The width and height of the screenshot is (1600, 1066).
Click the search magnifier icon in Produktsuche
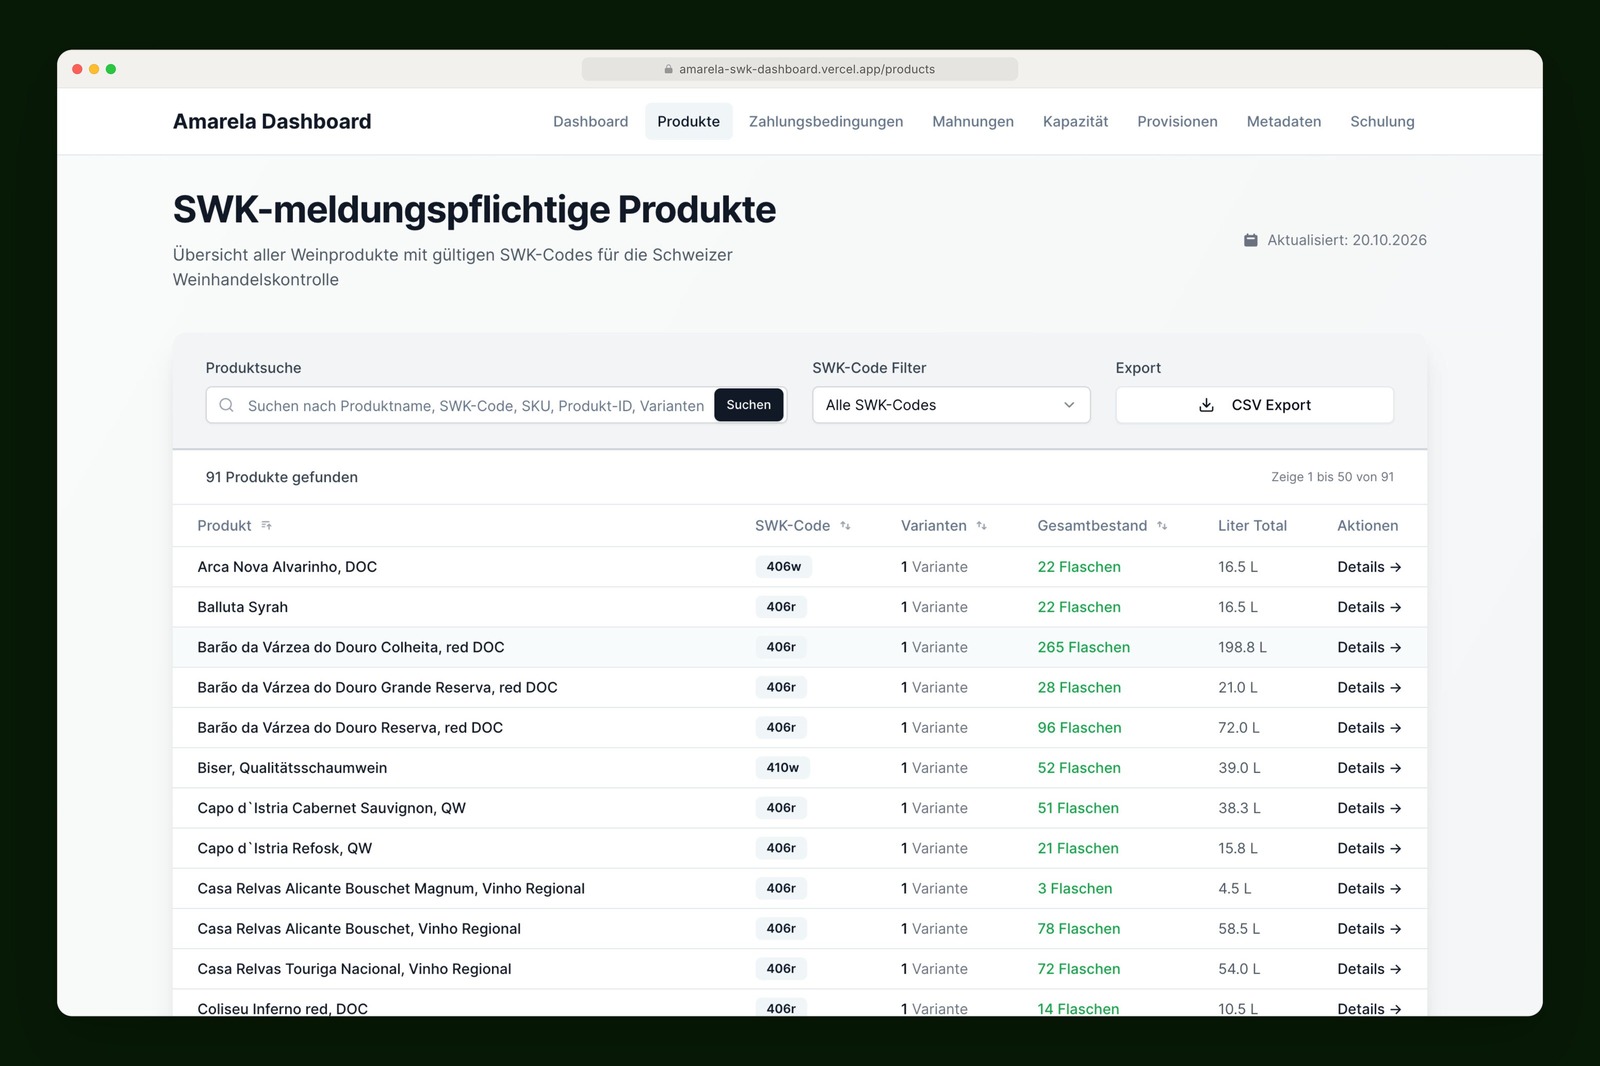227,405
